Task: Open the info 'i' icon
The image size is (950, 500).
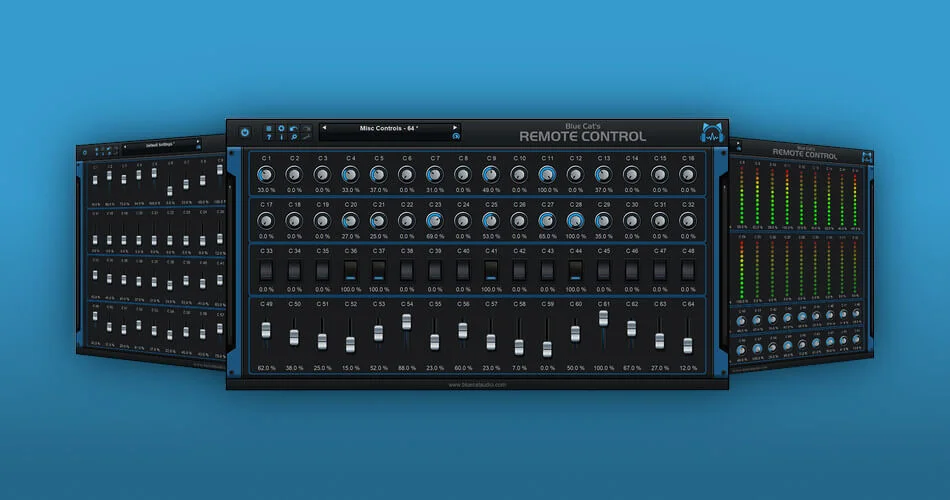Action: tap(281, 138)
